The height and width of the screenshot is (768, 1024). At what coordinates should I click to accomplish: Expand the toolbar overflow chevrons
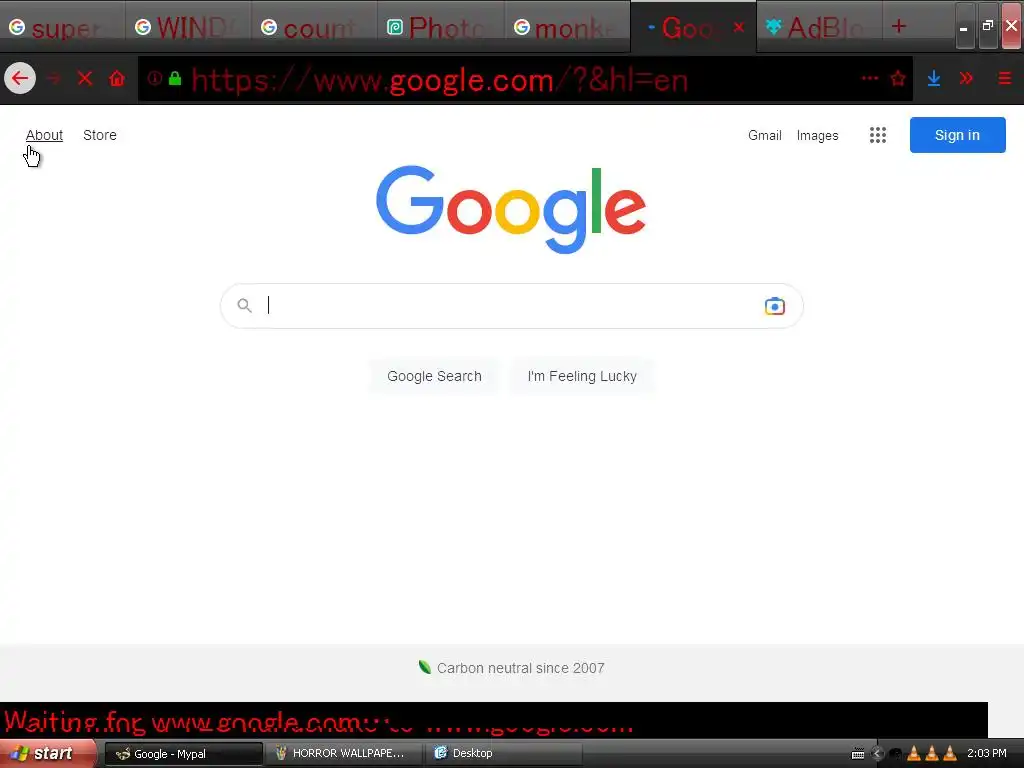tap(967, 79)
